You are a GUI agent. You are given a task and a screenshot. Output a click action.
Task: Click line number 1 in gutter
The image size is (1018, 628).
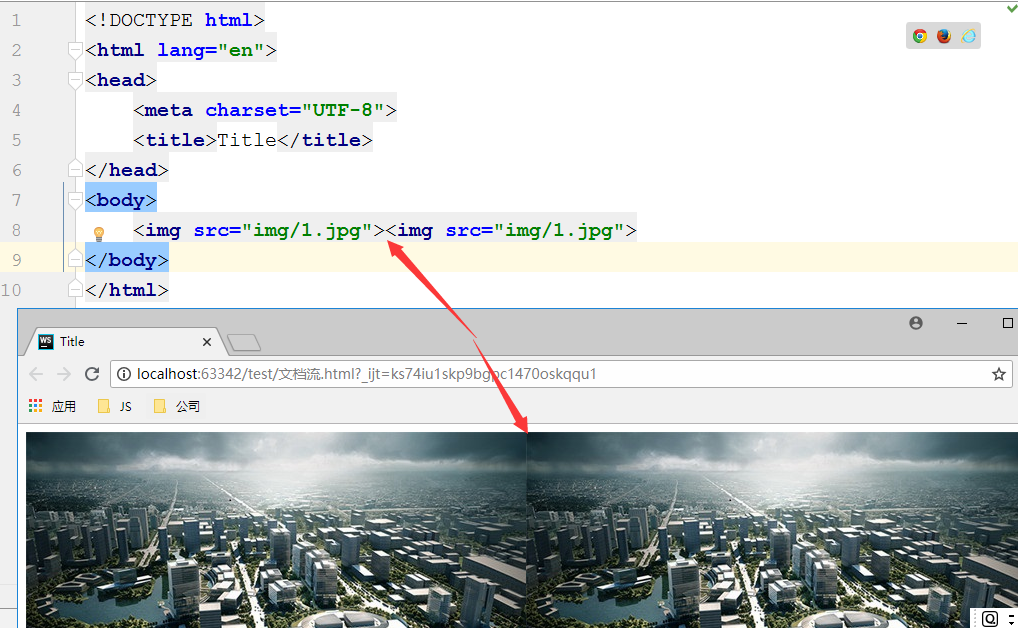click(x=16, y=20)
